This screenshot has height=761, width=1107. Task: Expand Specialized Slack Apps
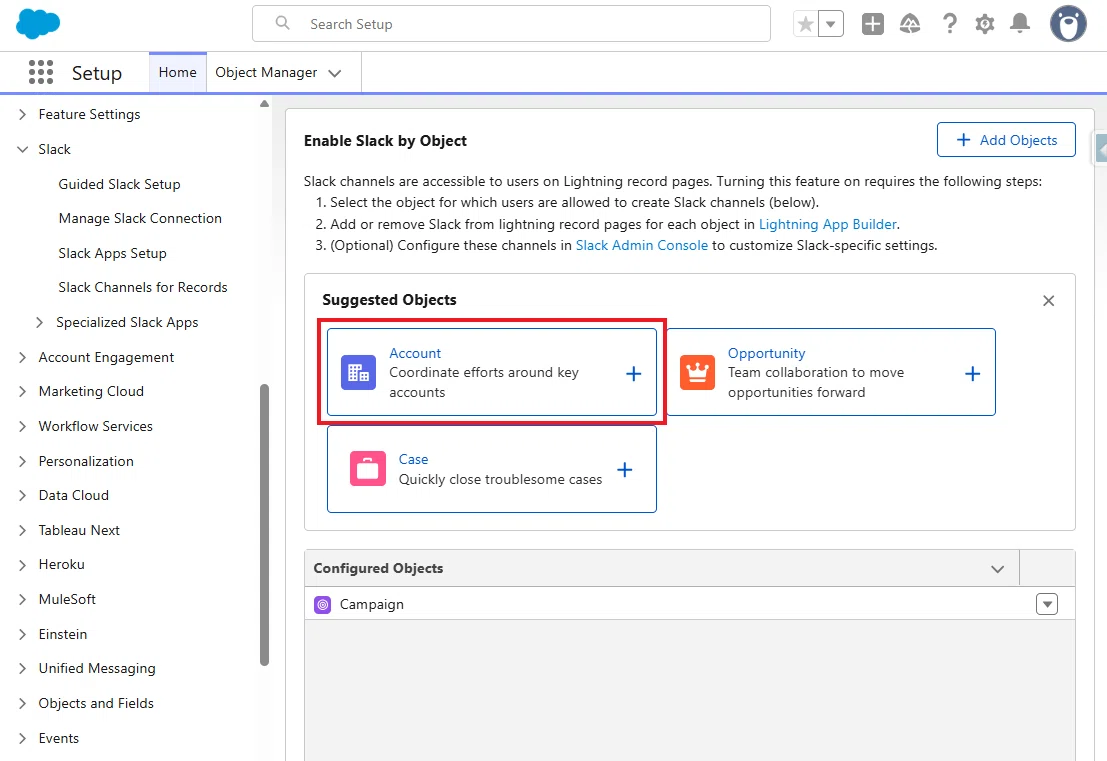[40, 323]
